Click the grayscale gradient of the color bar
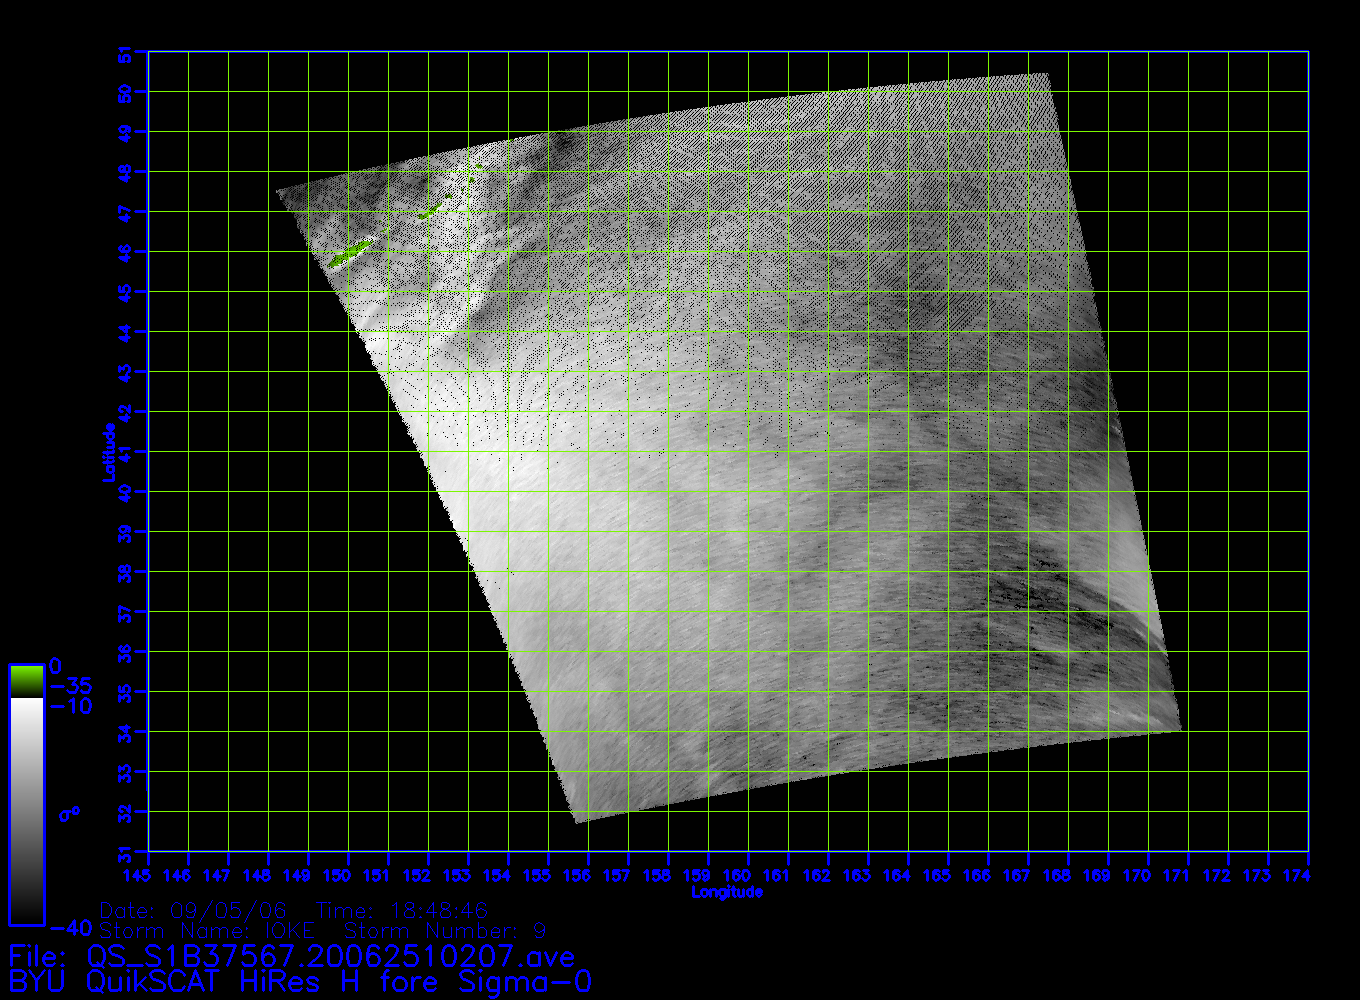This screenshot has width=1360, height=1000. (26, 810)
